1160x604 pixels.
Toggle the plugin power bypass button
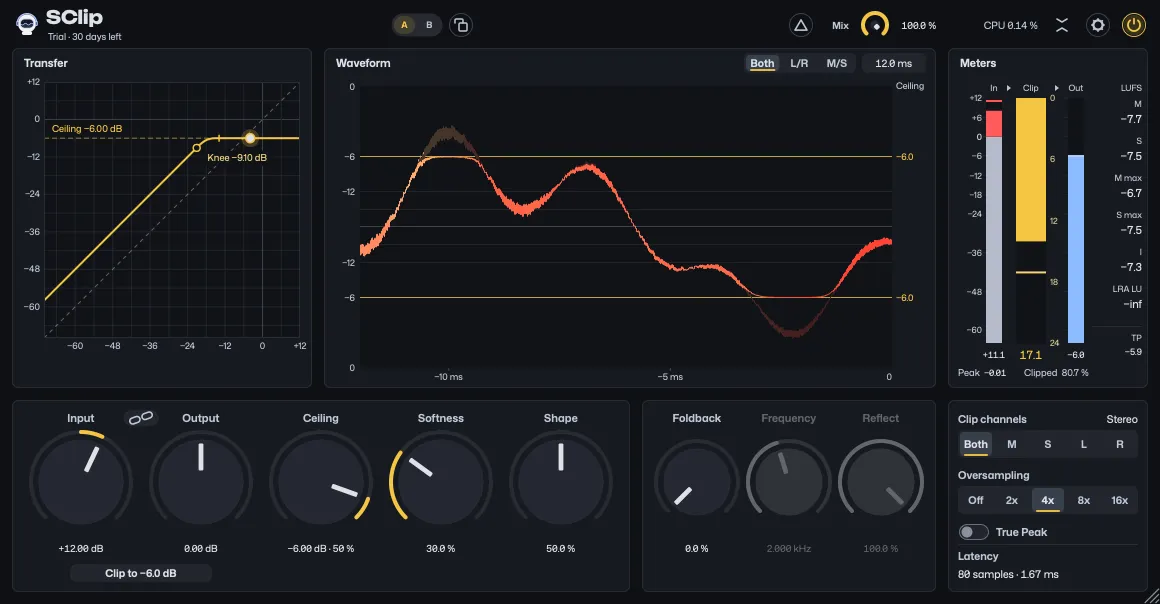[1133, 25]
